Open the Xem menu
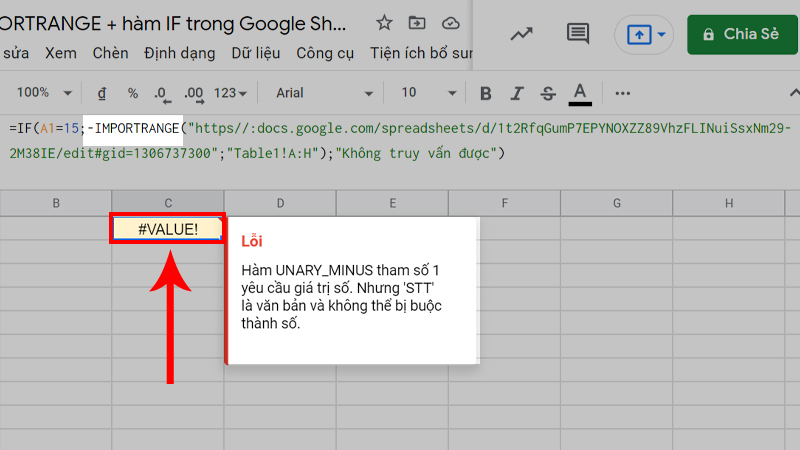Image resolution: width=800 pixels, height=450 pixels. (61, 53)
